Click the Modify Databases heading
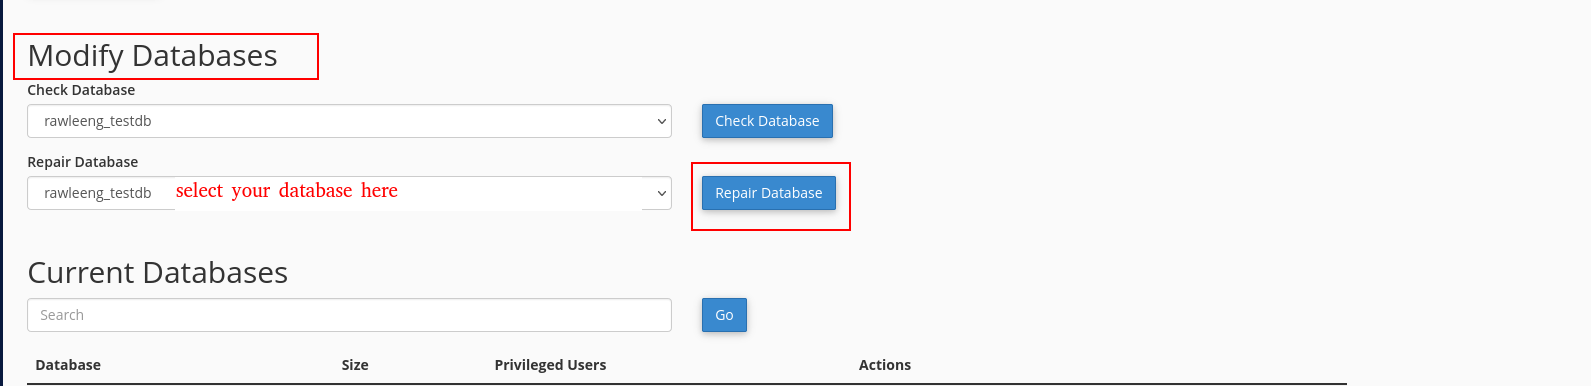The image size is (1591, 386). [x=152, y=56]
